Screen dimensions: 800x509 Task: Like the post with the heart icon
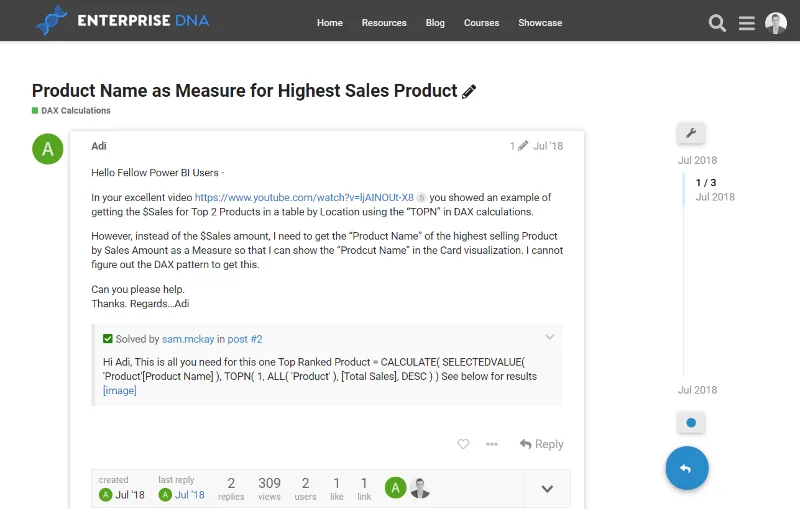[463, 444]
